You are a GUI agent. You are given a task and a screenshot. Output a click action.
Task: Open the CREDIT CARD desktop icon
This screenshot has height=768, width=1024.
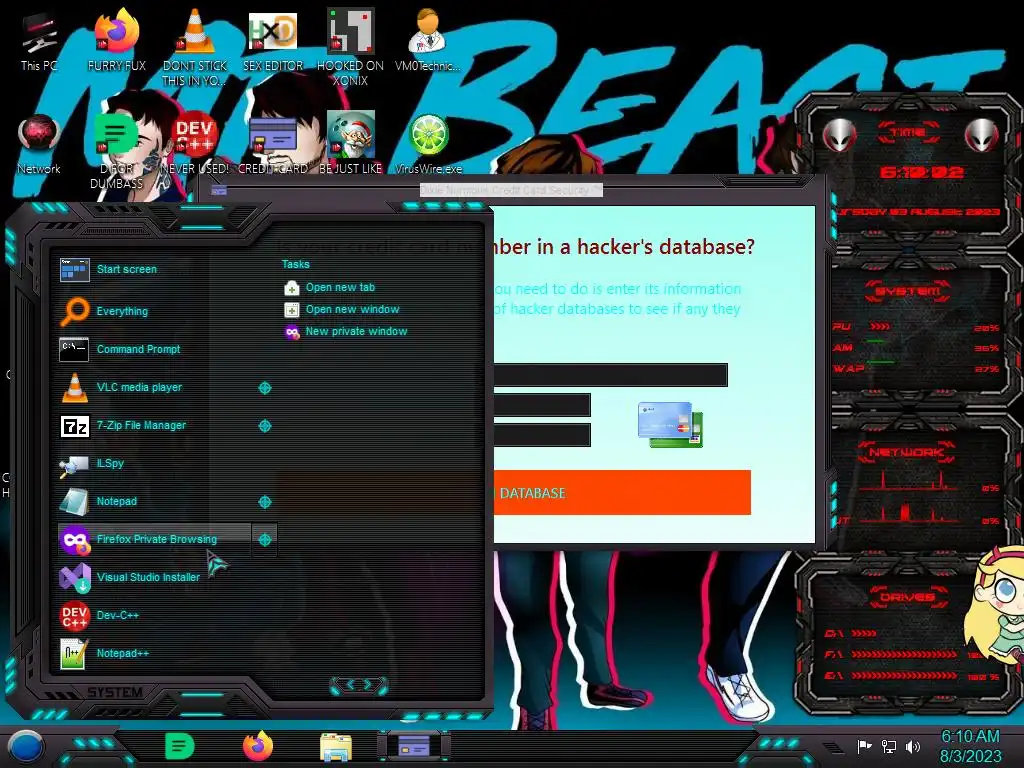click(x=272, y=144)
